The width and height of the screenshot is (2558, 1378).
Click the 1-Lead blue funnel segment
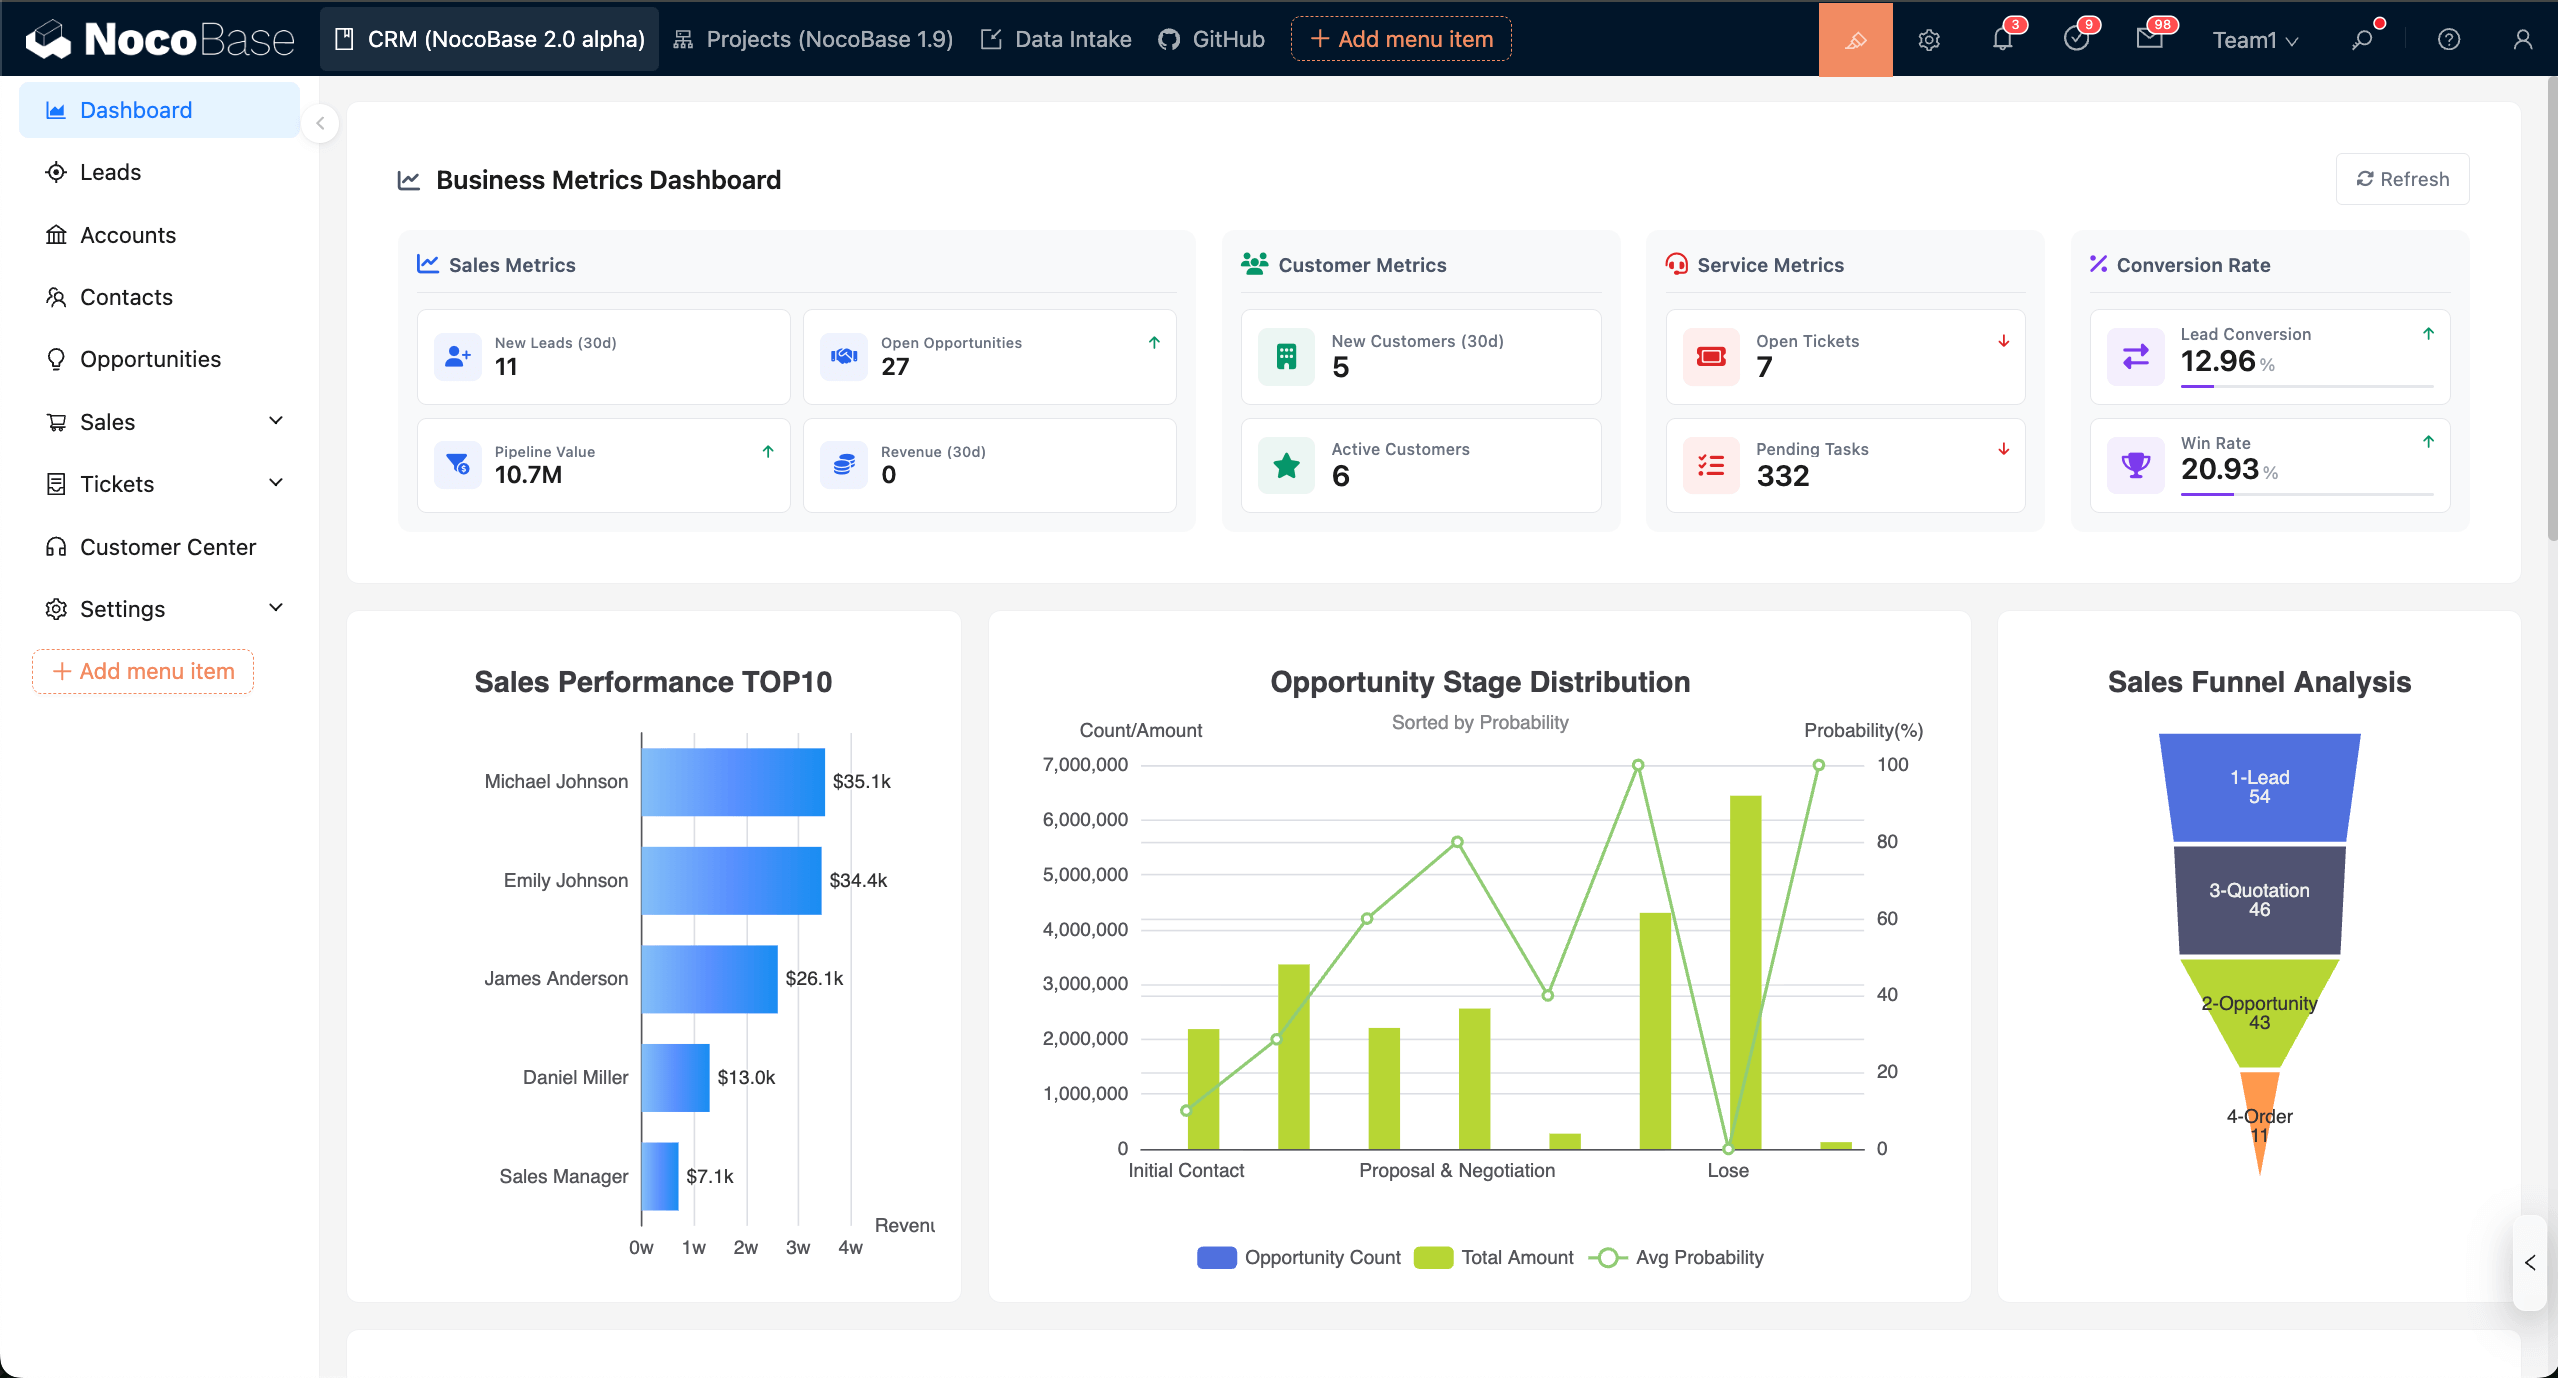[2259, 787]
